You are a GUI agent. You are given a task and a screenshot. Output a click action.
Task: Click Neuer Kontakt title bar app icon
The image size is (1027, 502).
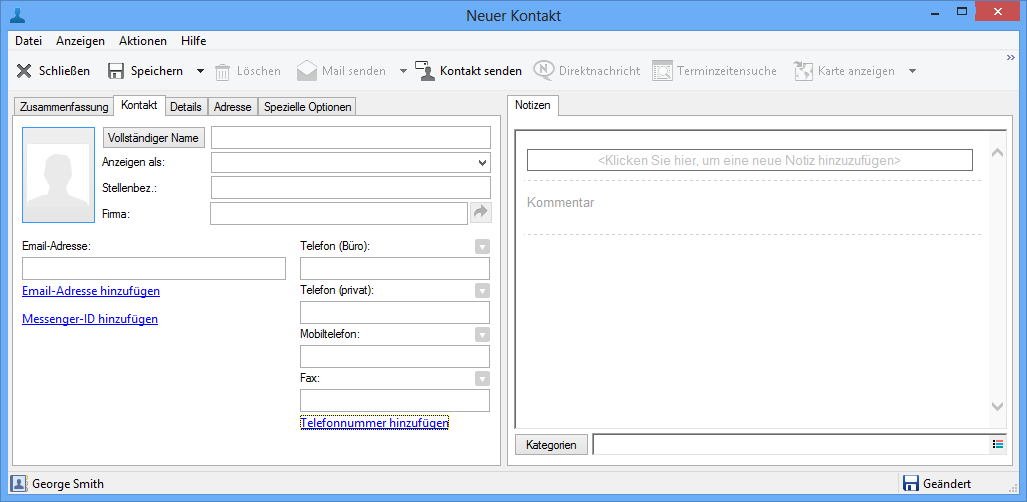[18, 14]
